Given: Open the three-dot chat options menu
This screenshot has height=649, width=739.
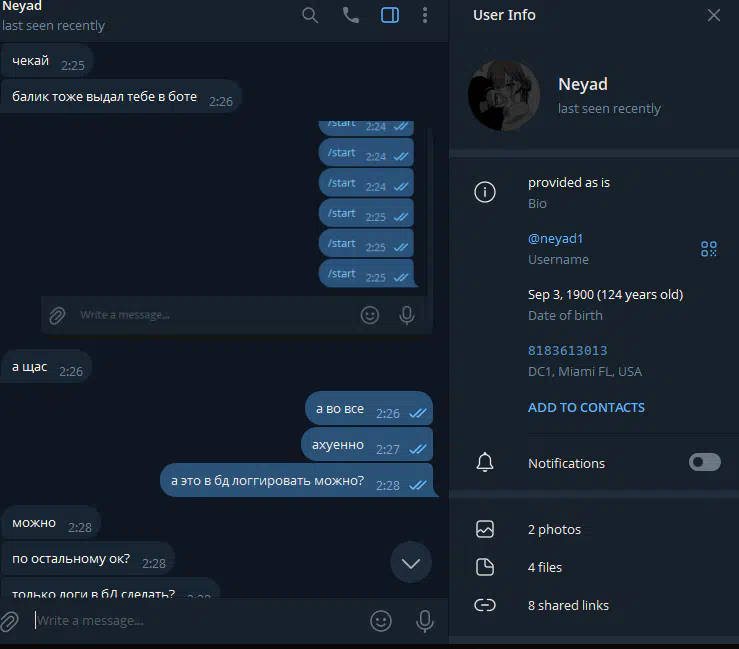Looking at the screenshot, I should coord(425,16).
